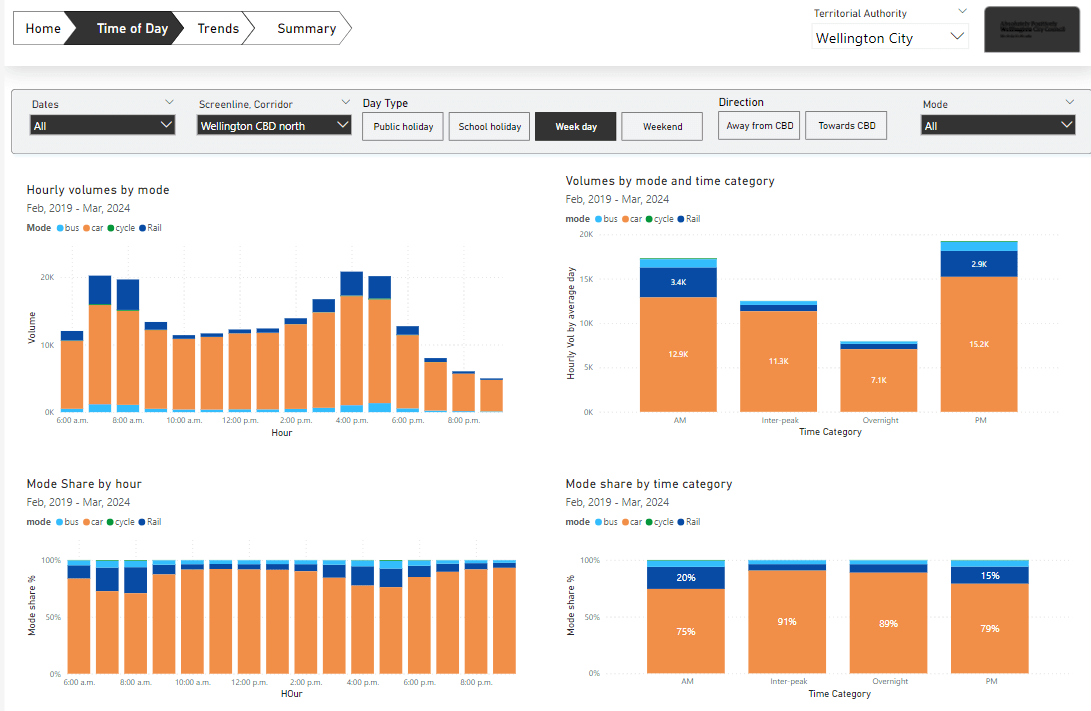Switch to the Trends tab
This screenshot has height=711, width=1091.
tap(217, 29)
